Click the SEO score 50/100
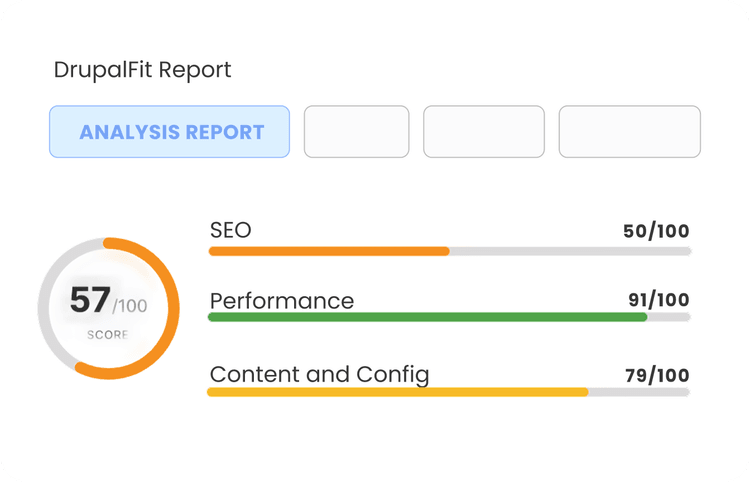The image size is (750, 482). (x=656, y=231)
